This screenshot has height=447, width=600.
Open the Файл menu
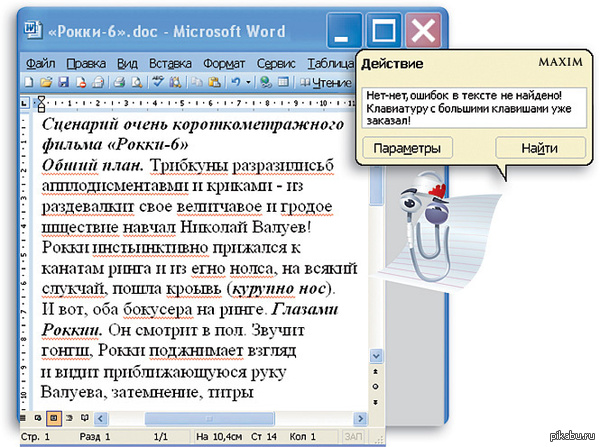coord(40,62)
